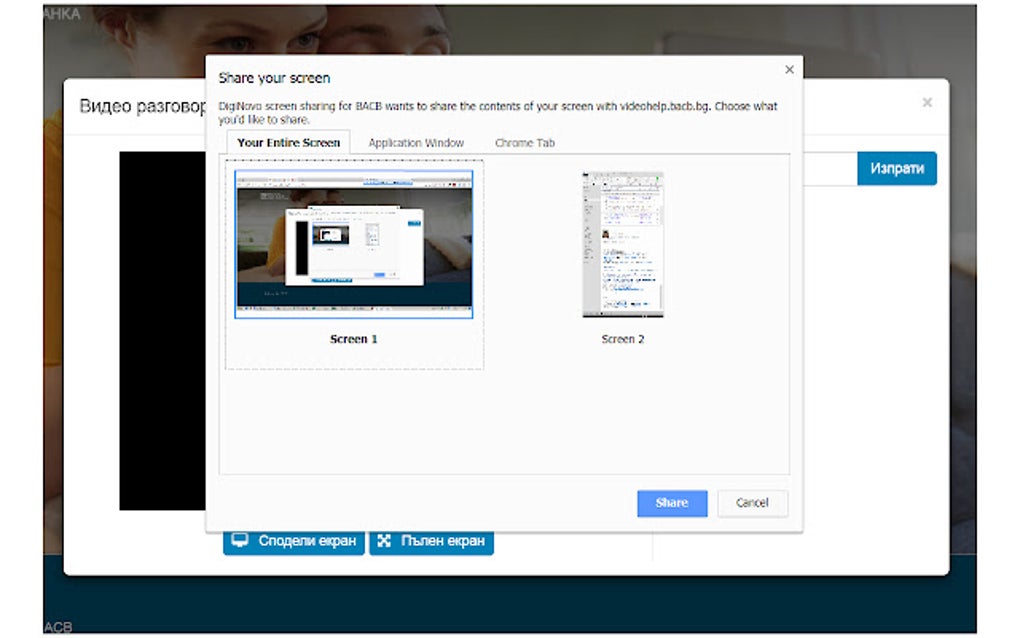The image size is (1020, 638).
Task: Click the monitor icon on Сподели екран button
Action: (x=239, y=540)
